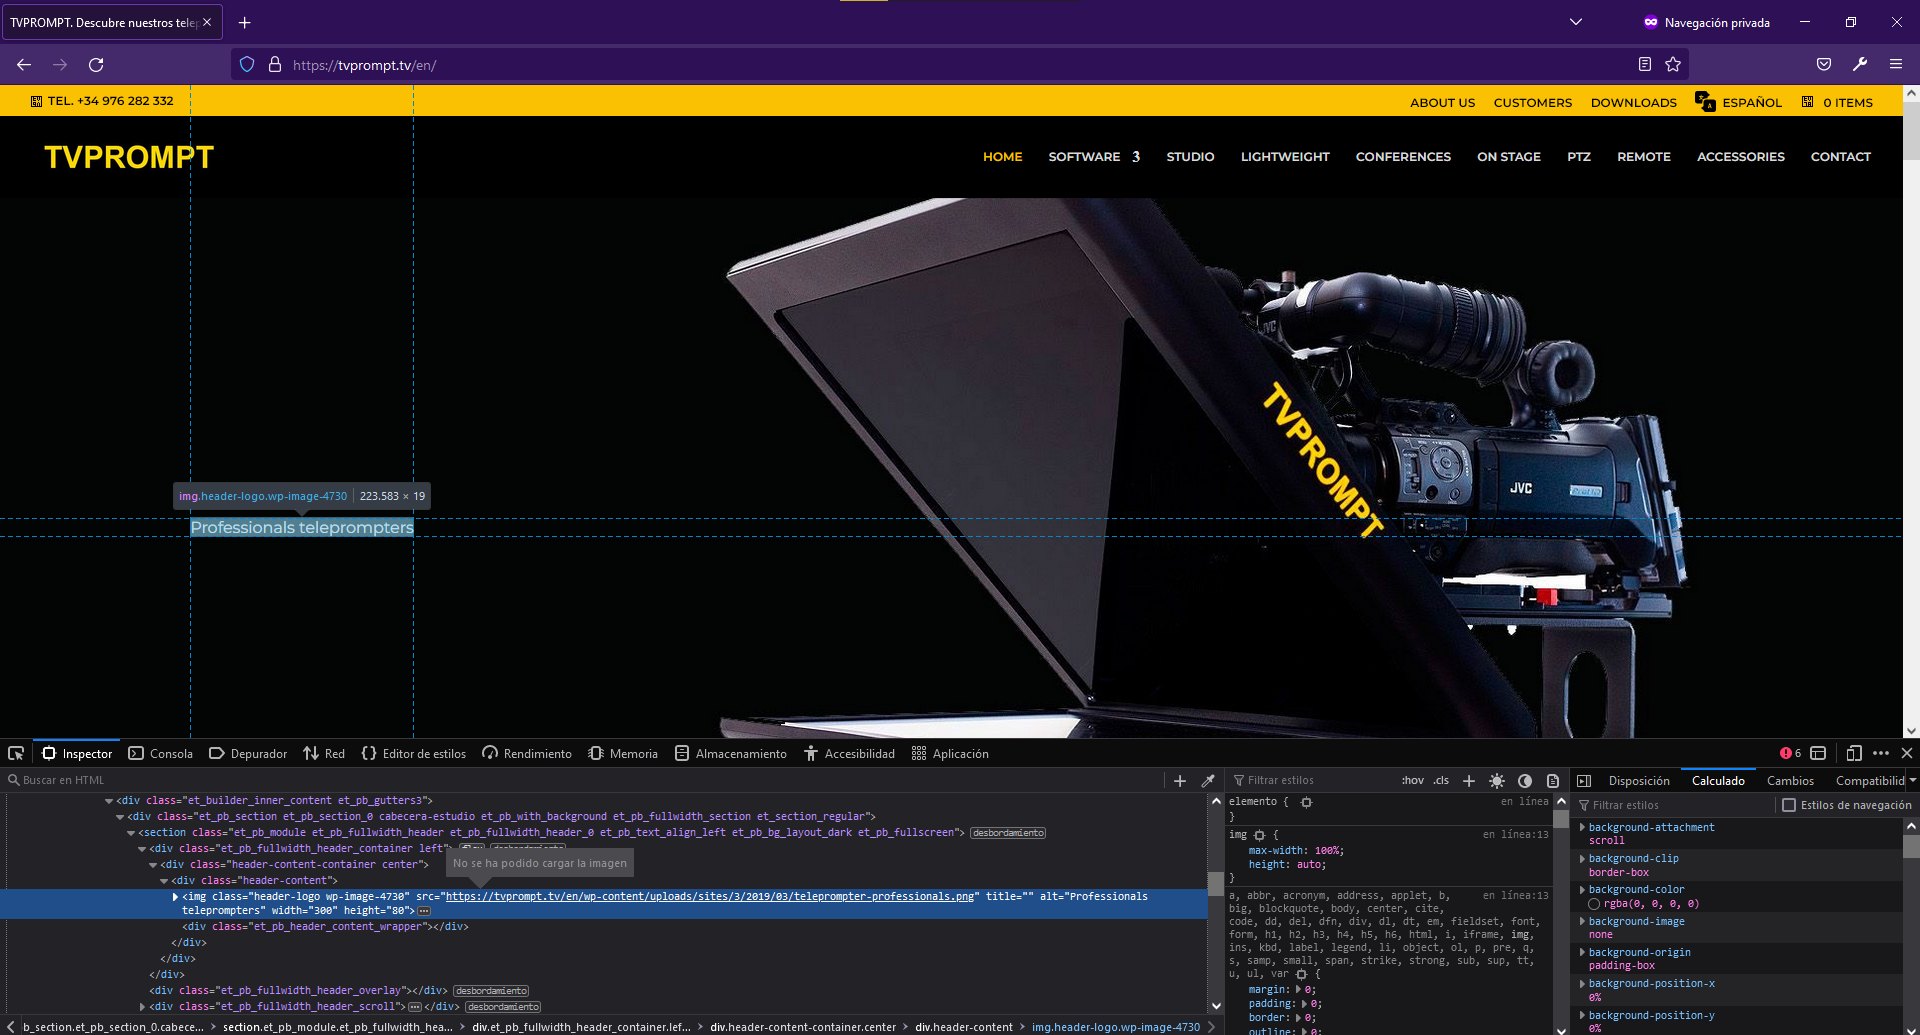Image resolution: width=1920 pixels, height=1035 pixels.
Task: Select div.header-content breadcrumb
Action: [963, 1027]
